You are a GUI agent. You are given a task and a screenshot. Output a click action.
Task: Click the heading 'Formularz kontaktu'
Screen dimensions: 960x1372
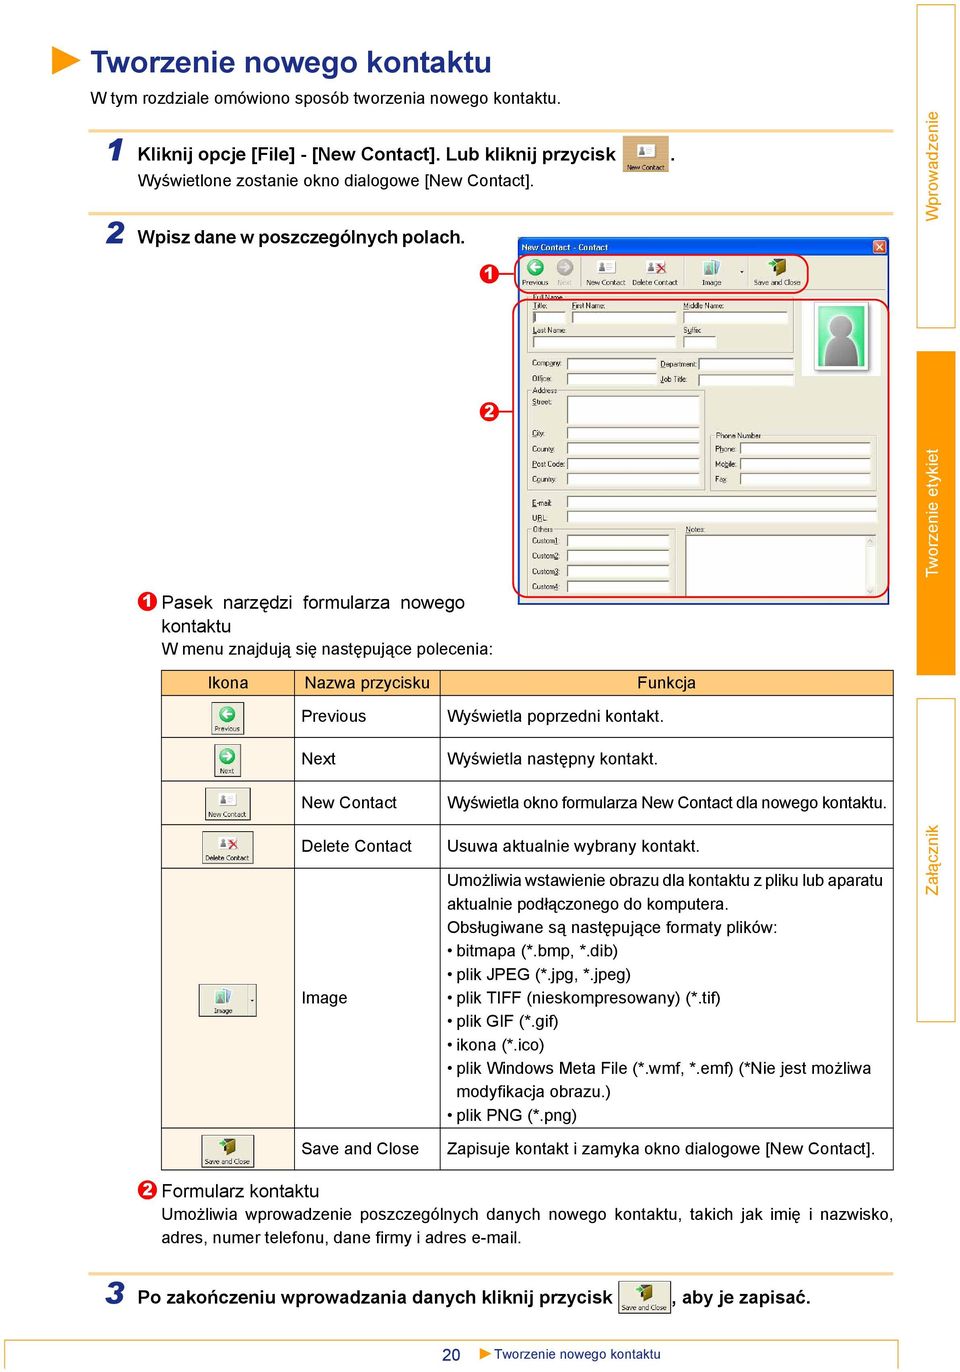click(240, 1191)
